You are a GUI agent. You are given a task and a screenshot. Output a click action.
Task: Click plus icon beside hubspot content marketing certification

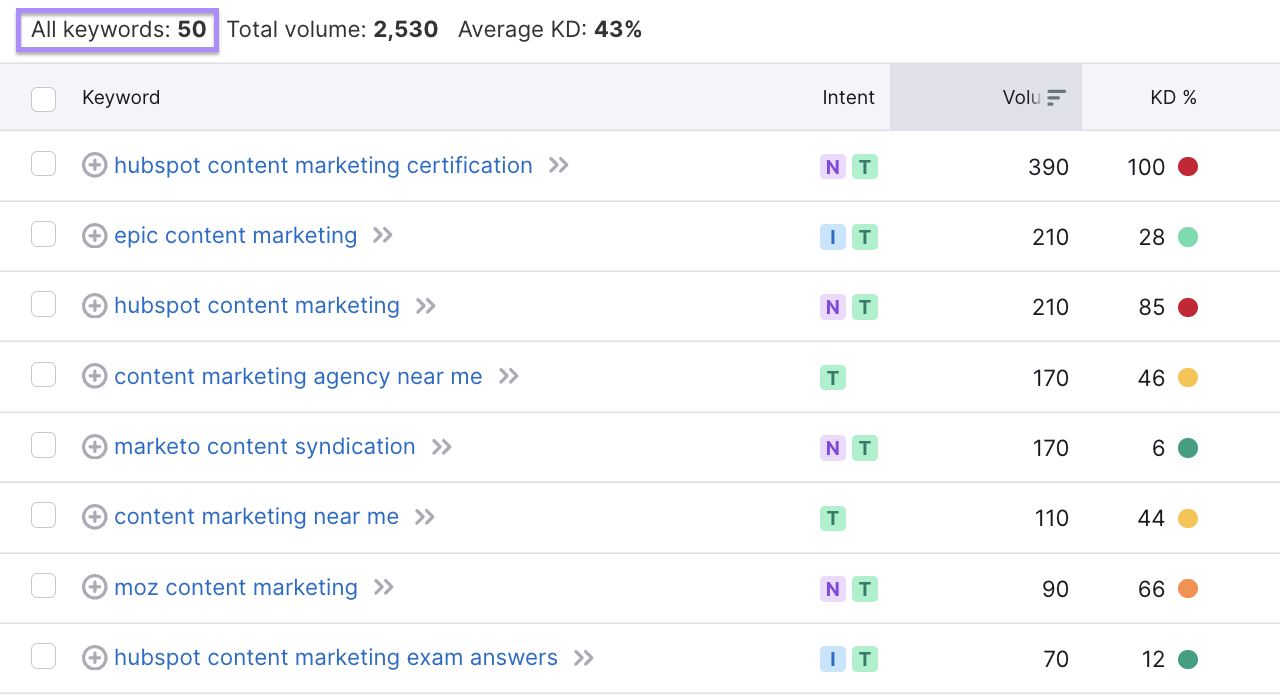[x=94, y=166]
